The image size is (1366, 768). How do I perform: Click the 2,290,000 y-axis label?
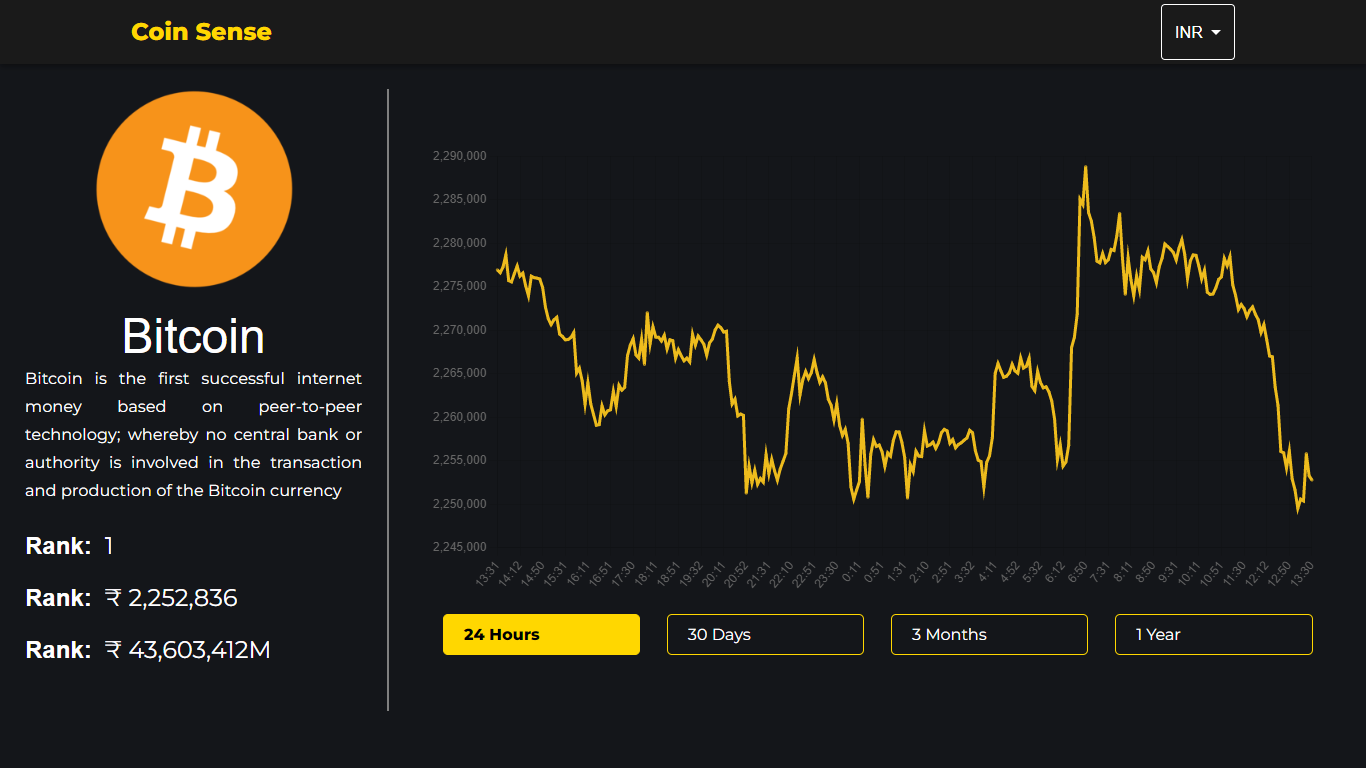459,156
